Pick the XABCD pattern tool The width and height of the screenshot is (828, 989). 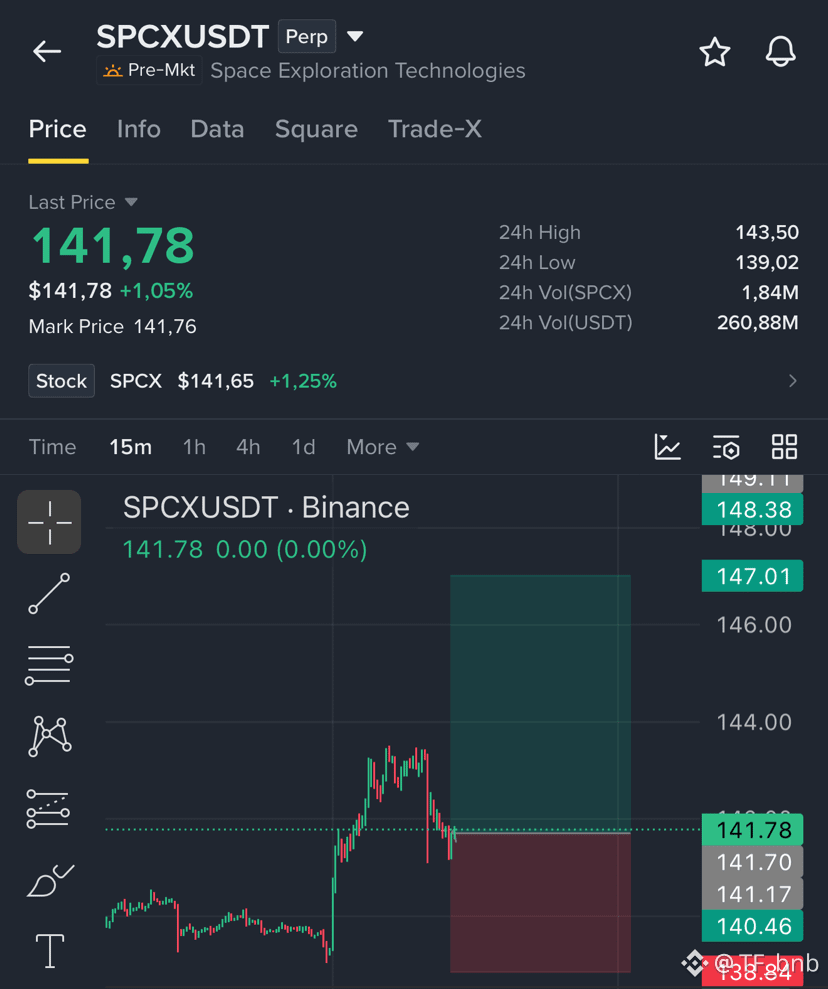click(50, 736)
